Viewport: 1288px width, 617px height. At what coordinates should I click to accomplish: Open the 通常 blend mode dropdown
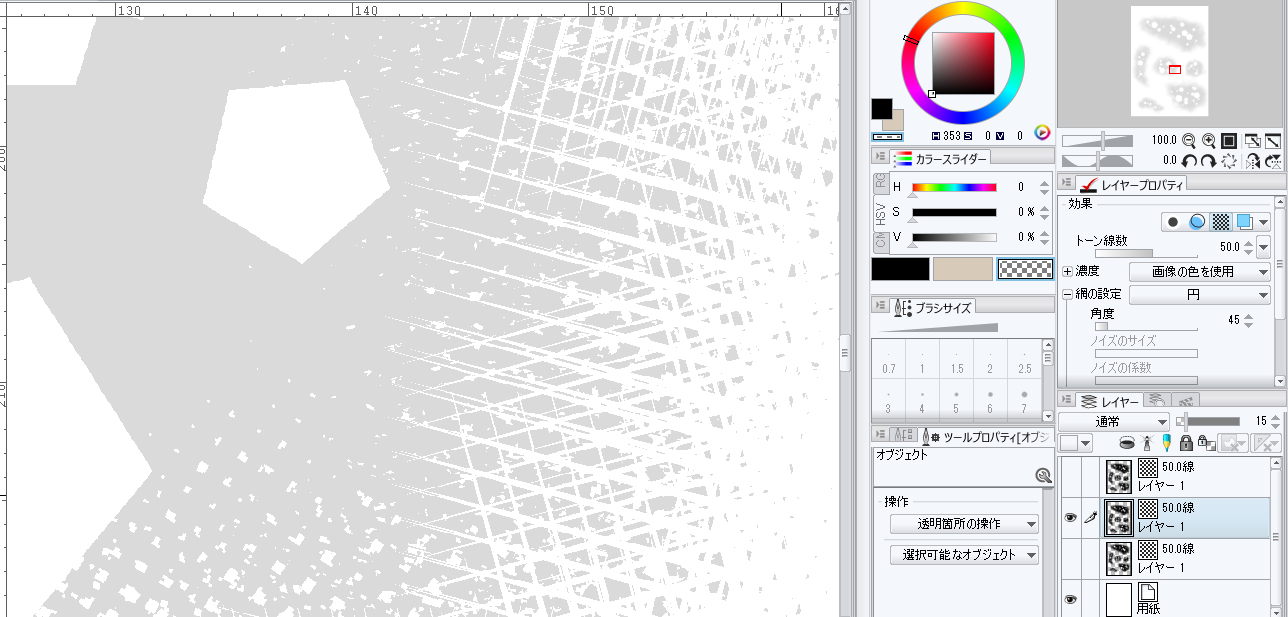1114,422
